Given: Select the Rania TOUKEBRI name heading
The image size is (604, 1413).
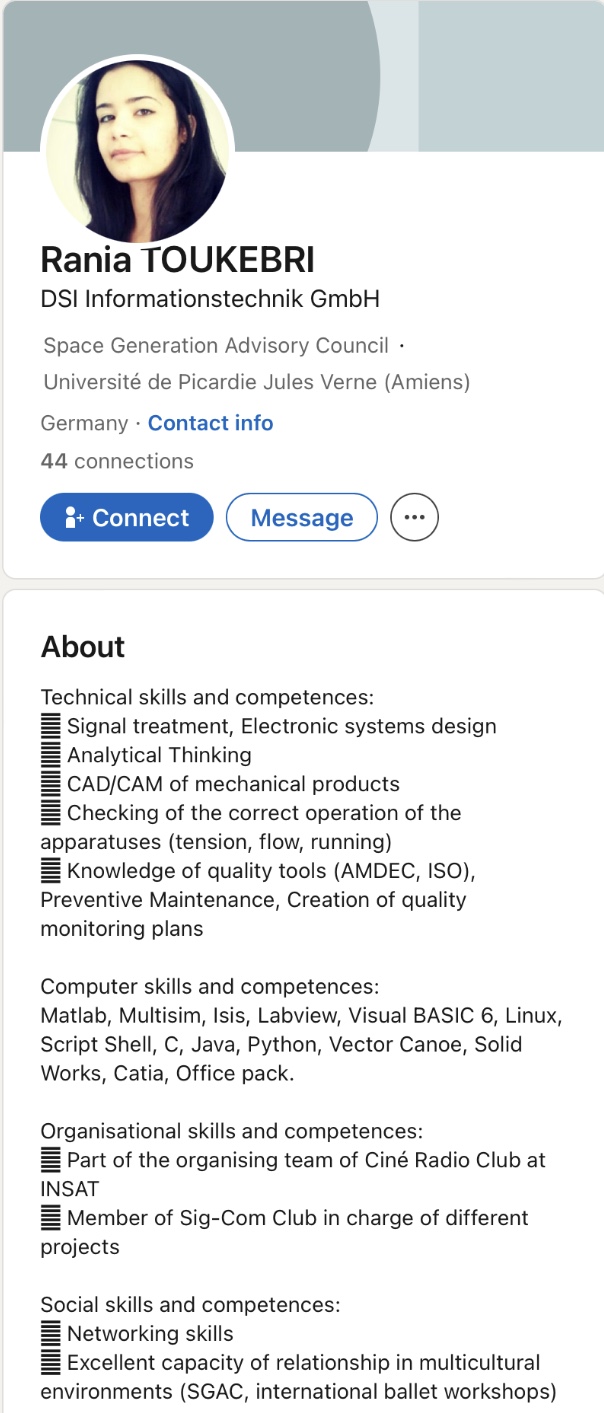Looking at the screenshot, I should (x=177, y=261).
